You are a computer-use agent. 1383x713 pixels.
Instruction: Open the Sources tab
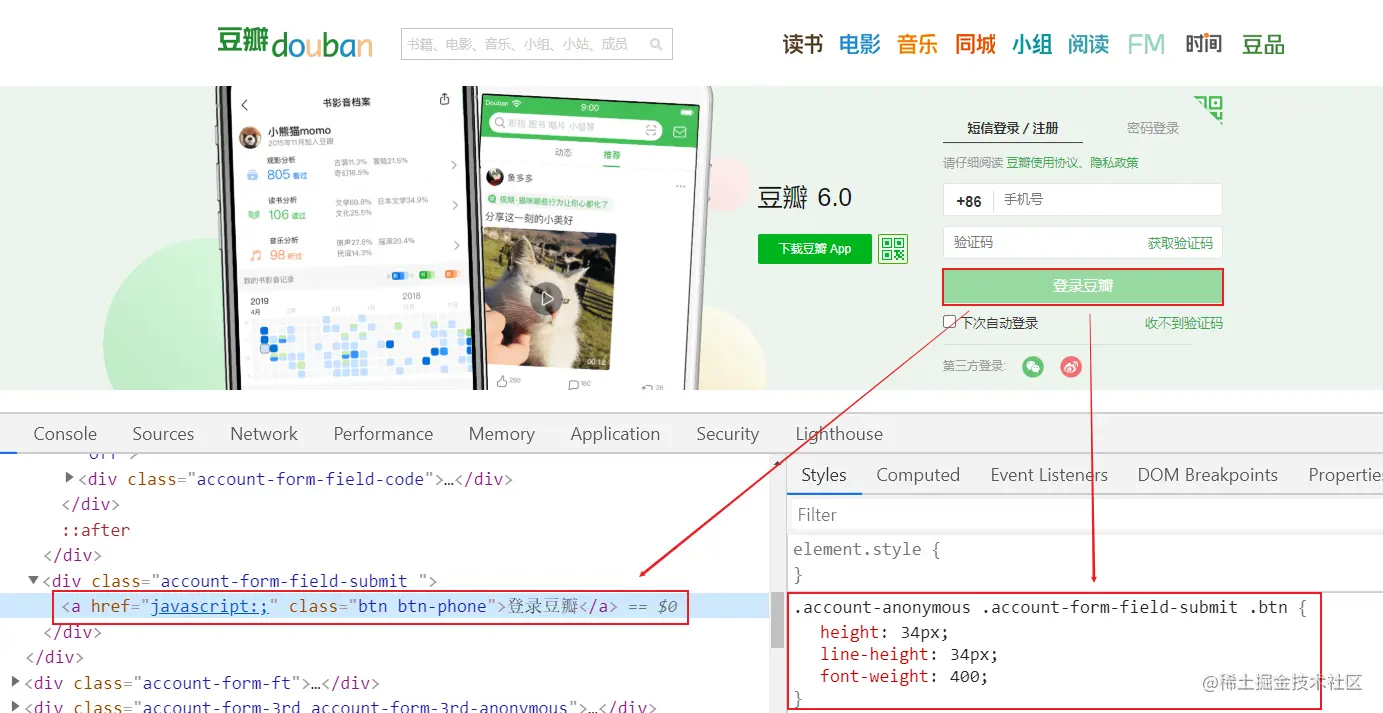[x=163, y=434]
